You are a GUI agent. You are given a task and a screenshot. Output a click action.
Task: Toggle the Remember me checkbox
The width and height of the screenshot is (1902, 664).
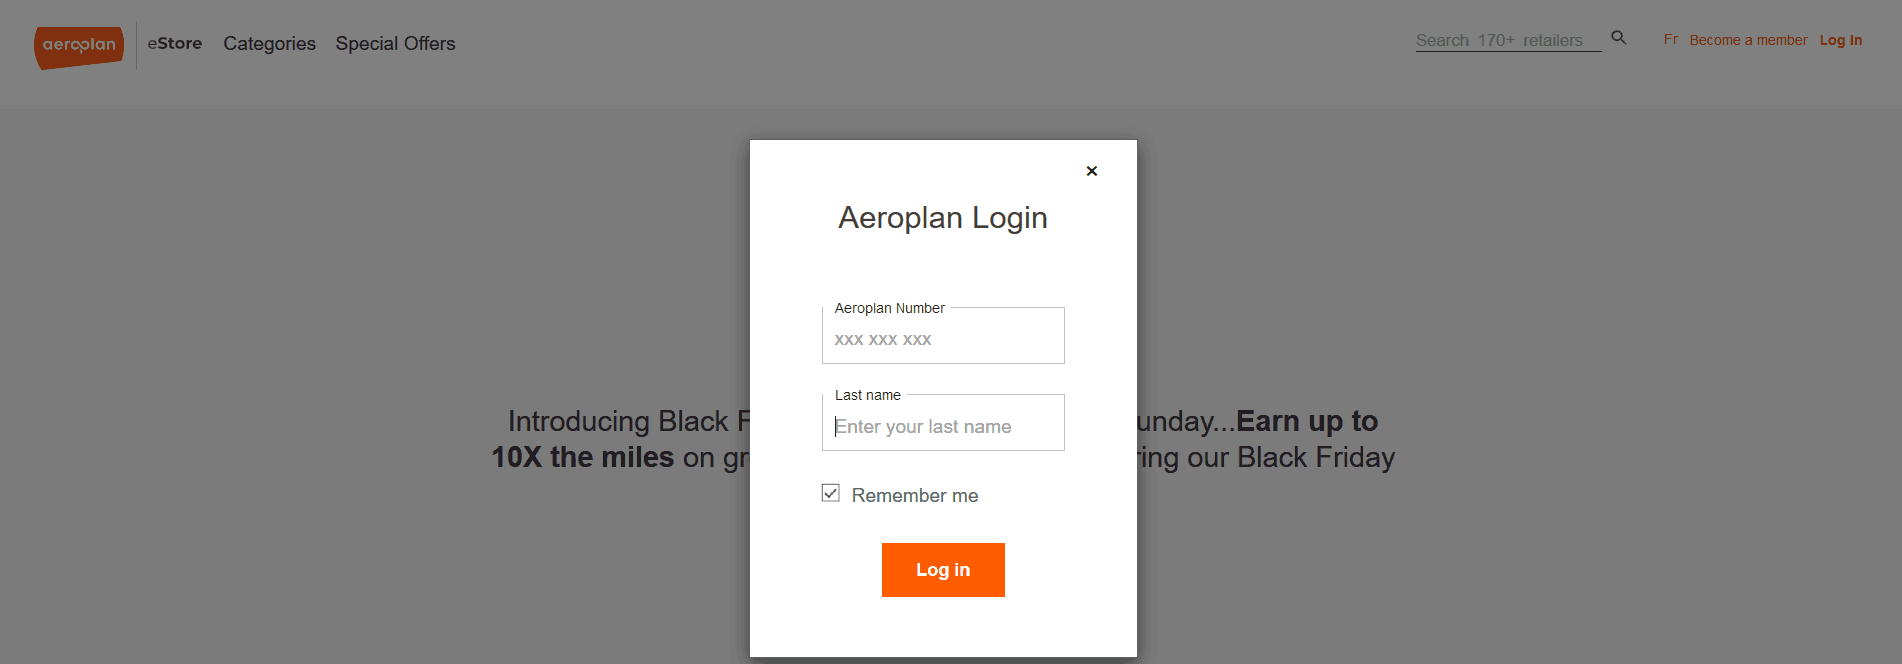click(831, 493)
